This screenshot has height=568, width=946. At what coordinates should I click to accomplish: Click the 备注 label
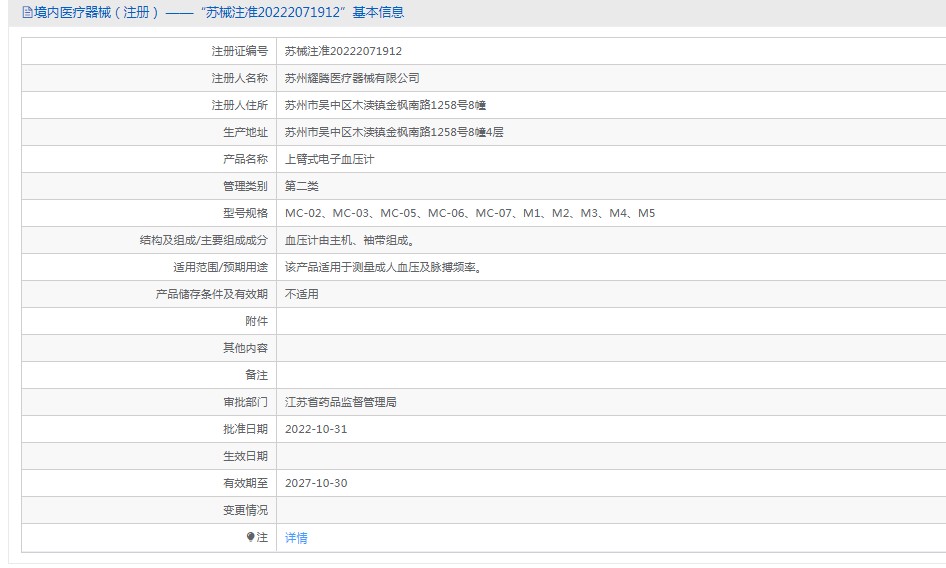(x=256, y=375)
